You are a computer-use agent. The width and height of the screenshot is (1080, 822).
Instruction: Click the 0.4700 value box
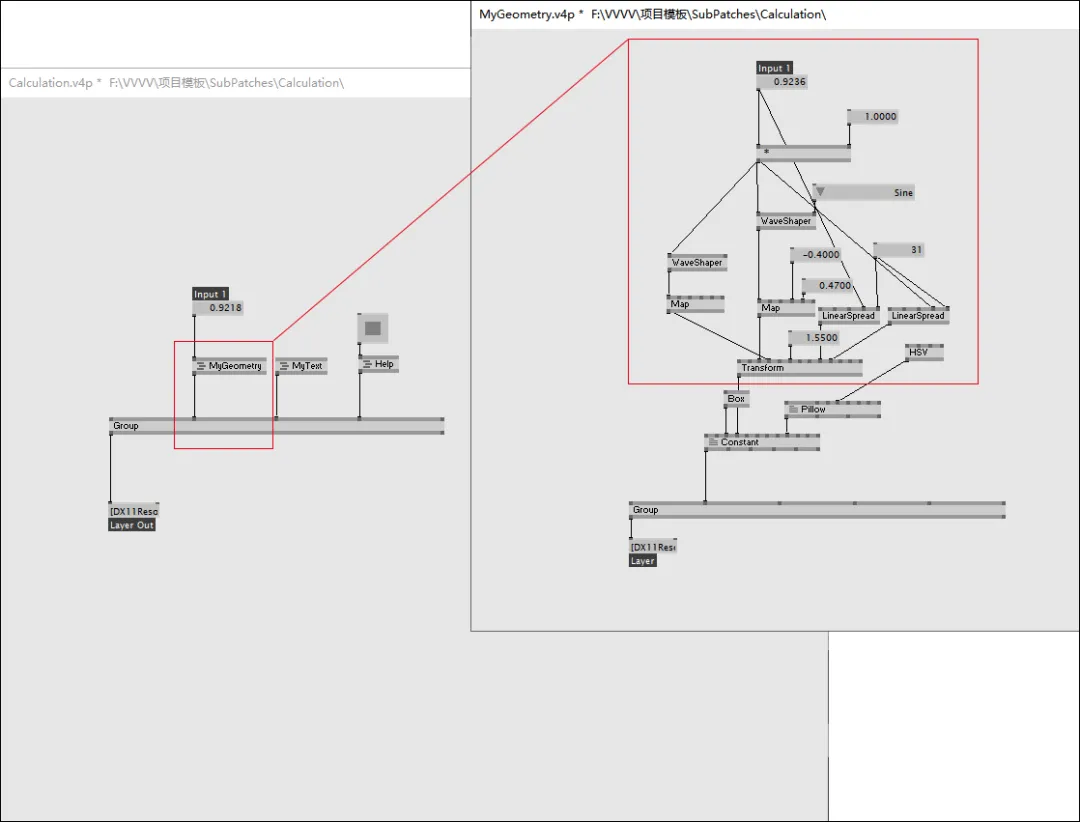827,285
